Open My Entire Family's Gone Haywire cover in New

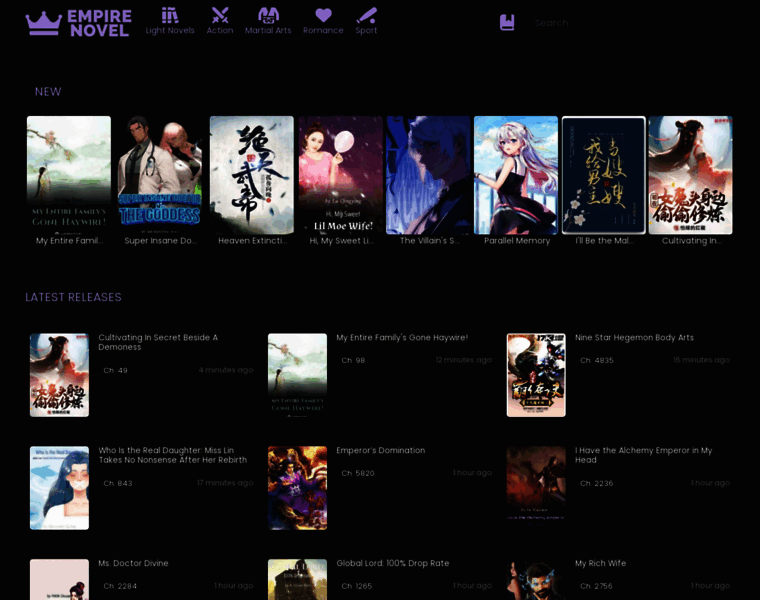point(69,175)
